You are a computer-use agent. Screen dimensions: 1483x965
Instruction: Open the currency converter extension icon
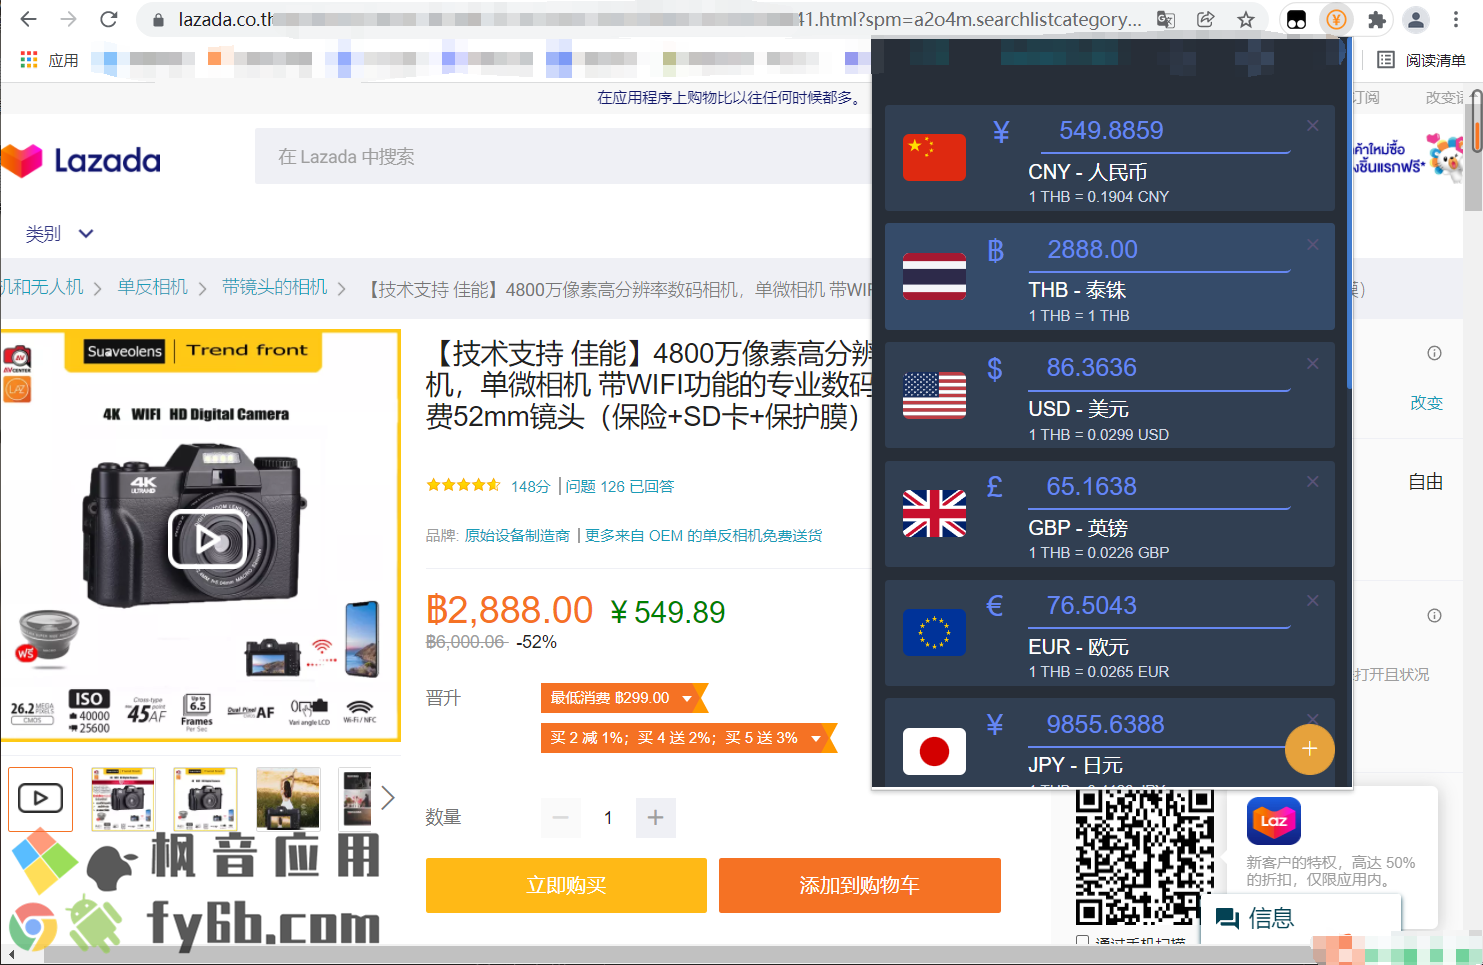click(1336, 19)
